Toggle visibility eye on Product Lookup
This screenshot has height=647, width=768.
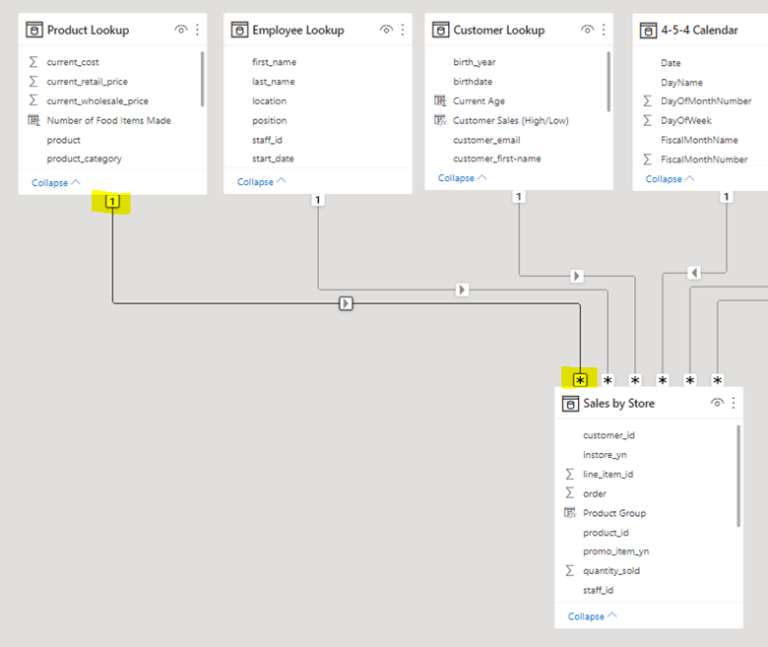(181, 30)
